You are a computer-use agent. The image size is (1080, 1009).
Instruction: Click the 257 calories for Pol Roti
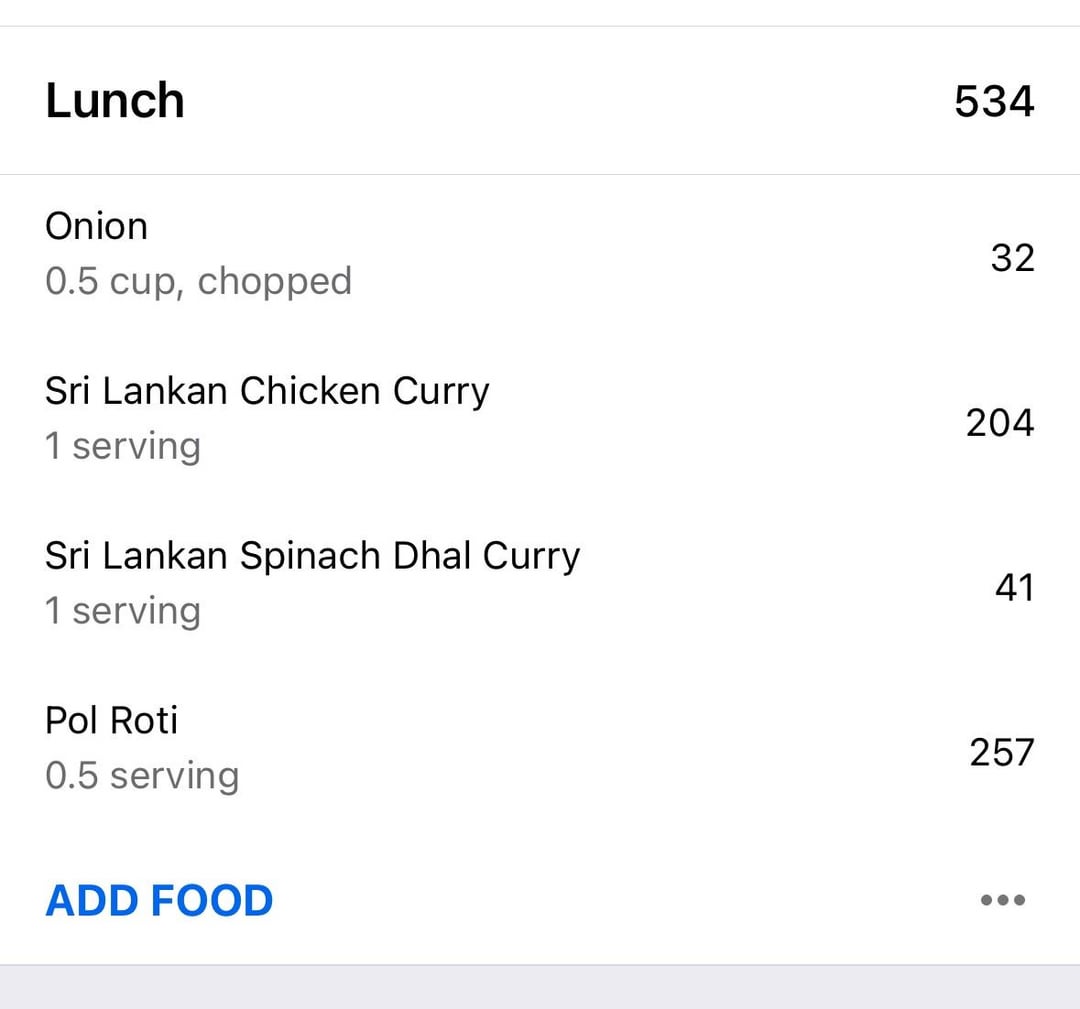coord(1001,752)
